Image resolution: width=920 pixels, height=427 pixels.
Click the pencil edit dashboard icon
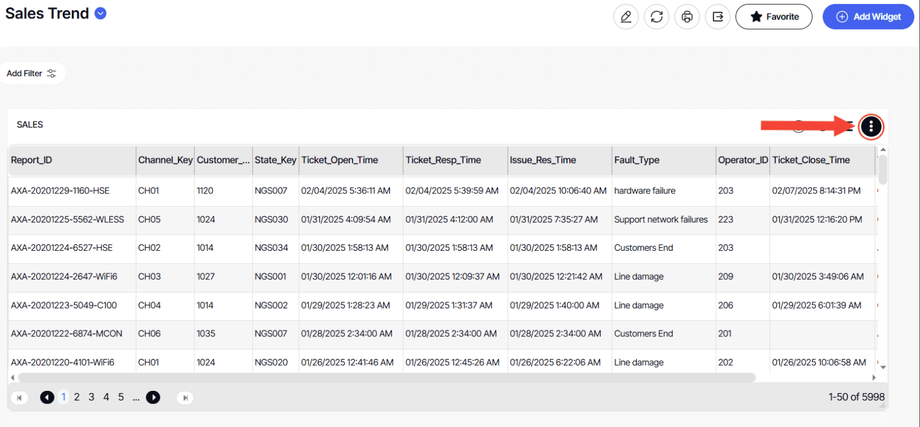click(x=626, y=17)
